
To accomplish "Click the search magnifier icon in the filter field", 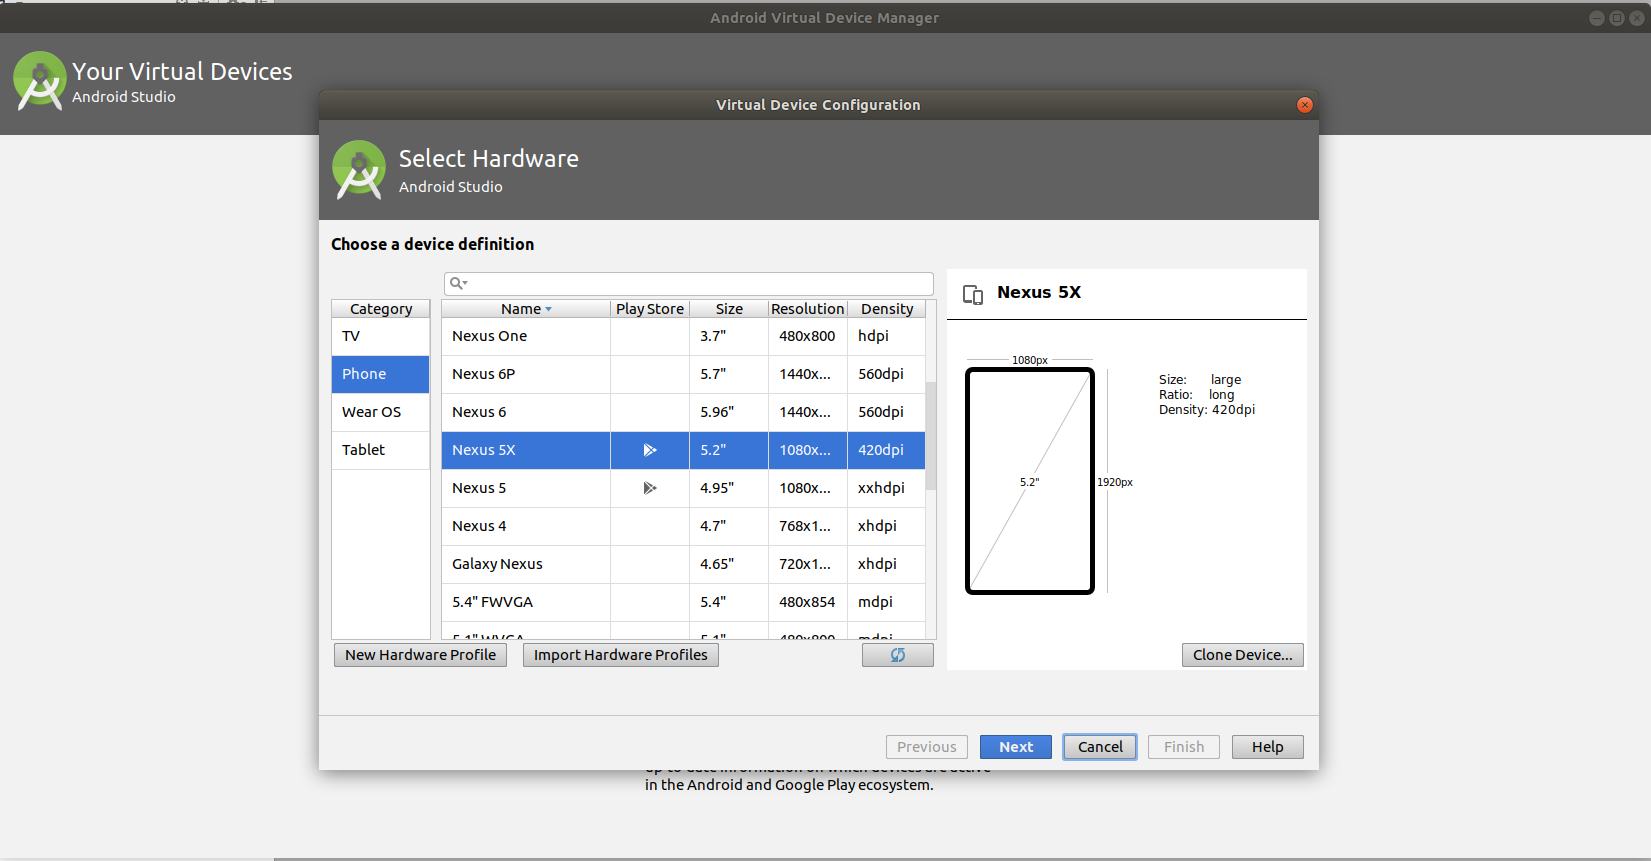I will click(x=458, y=284).
